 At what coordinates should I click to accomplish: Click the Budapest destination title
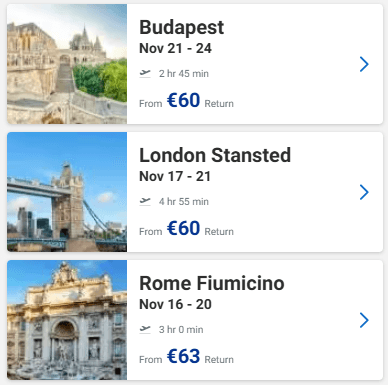click(x=182, y=27)
